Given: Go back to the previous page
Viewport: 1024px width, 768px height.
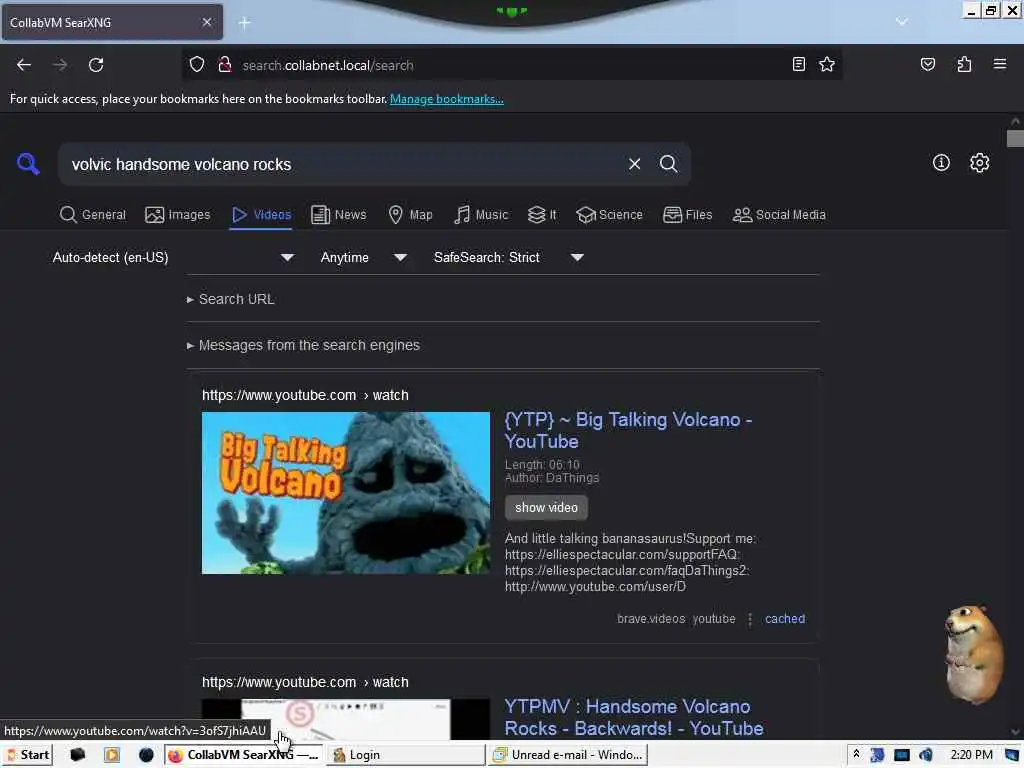Looking at the screenshot, I should click(24, 65).
